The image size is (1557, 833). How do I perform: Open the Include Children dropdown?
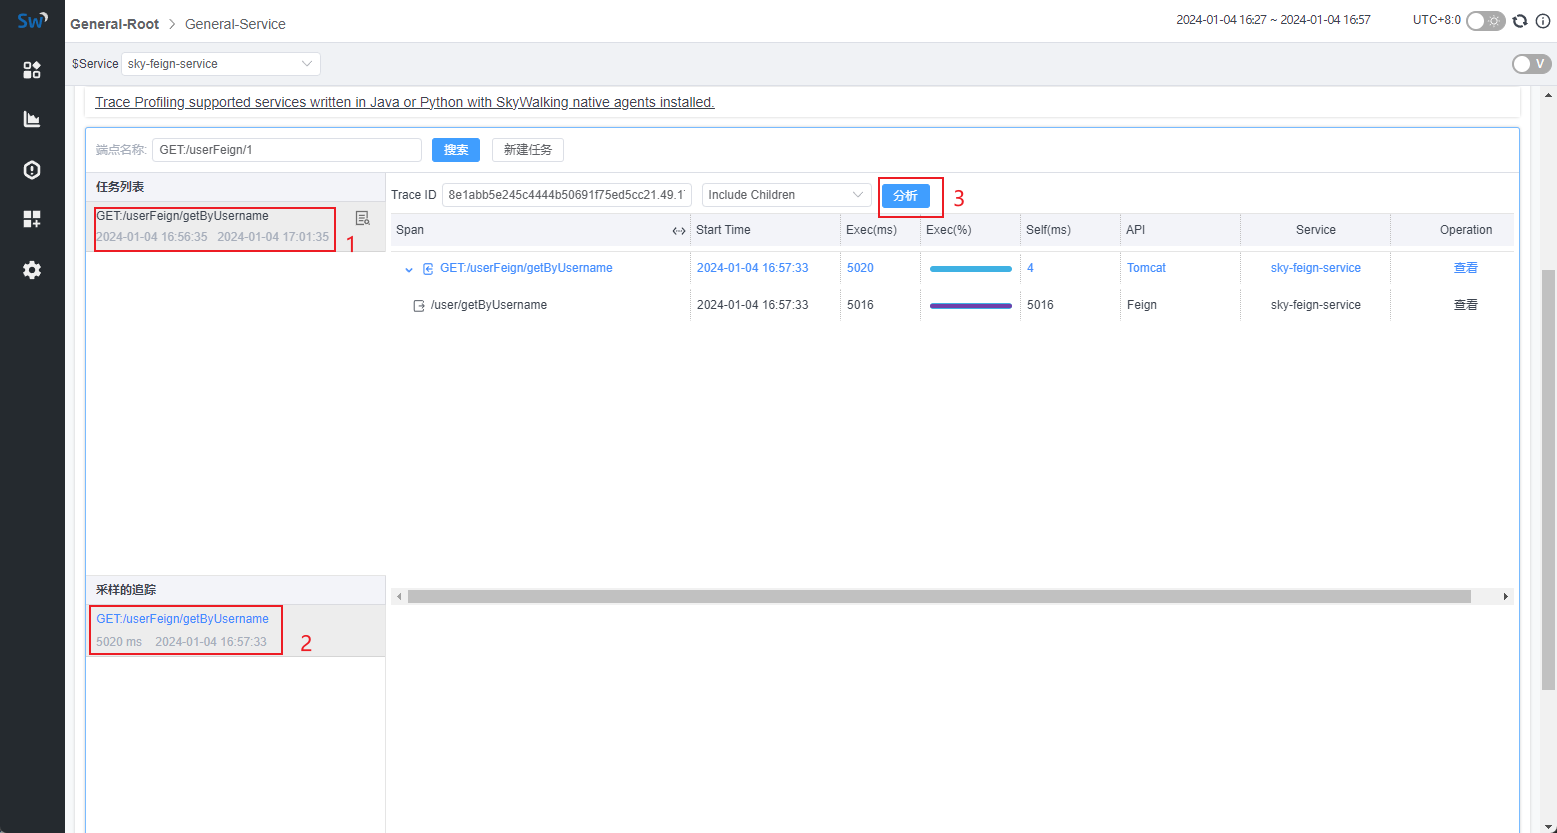(786, 195)
